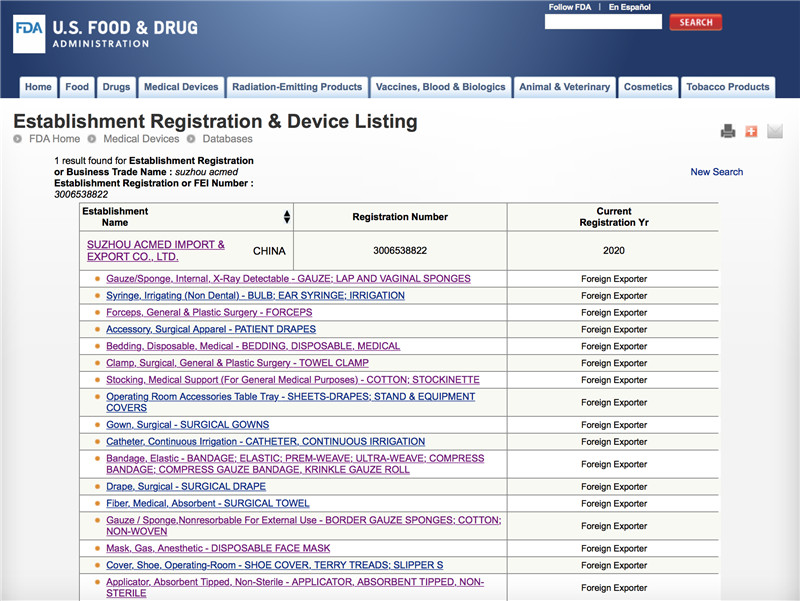Screen dimensions: 800x601
Task: Click Current Registration Yr column header
Action: (614, 217)
